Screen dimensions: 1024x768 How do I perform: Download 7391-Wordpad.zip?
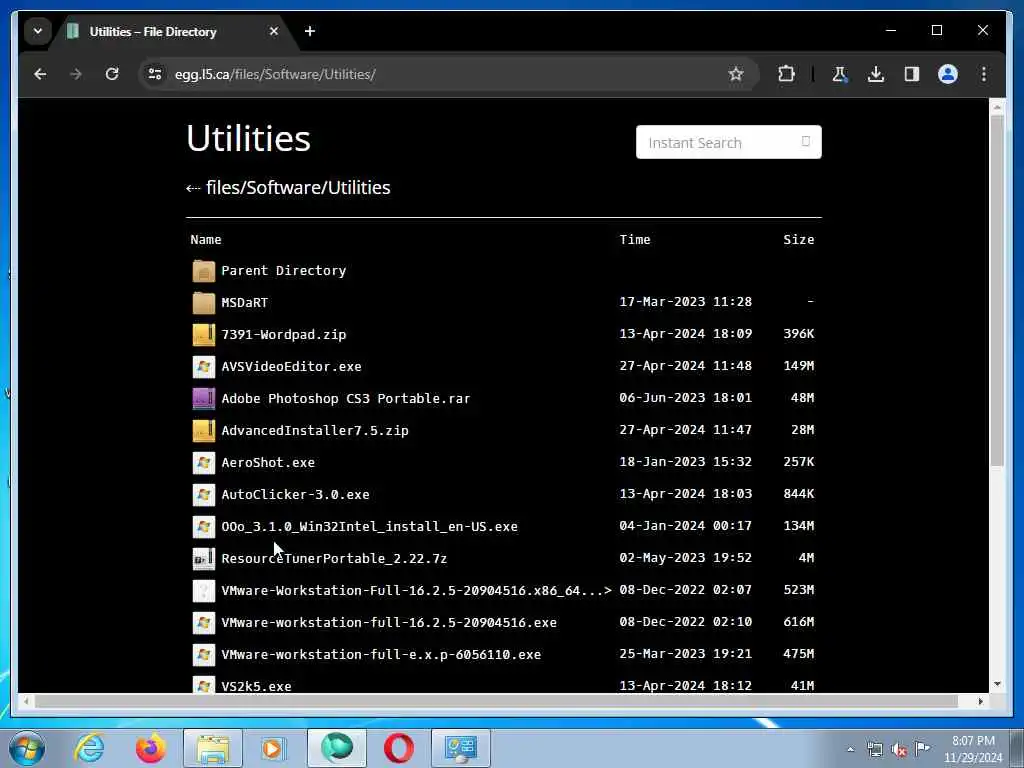pos(283,334)
